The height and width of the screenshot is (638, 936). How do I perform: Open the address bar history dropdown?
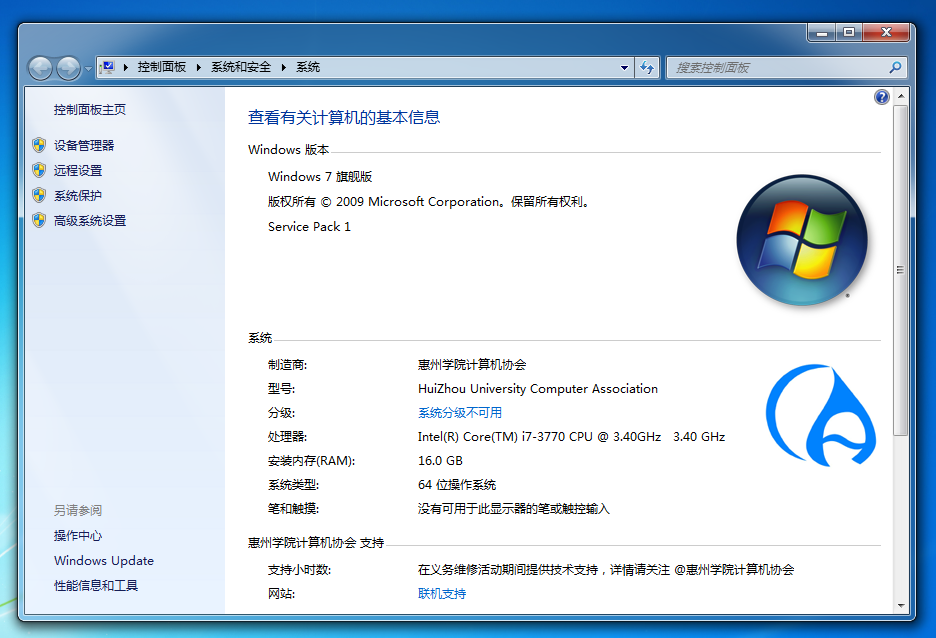pyautogui.click(x=624, y=67)
